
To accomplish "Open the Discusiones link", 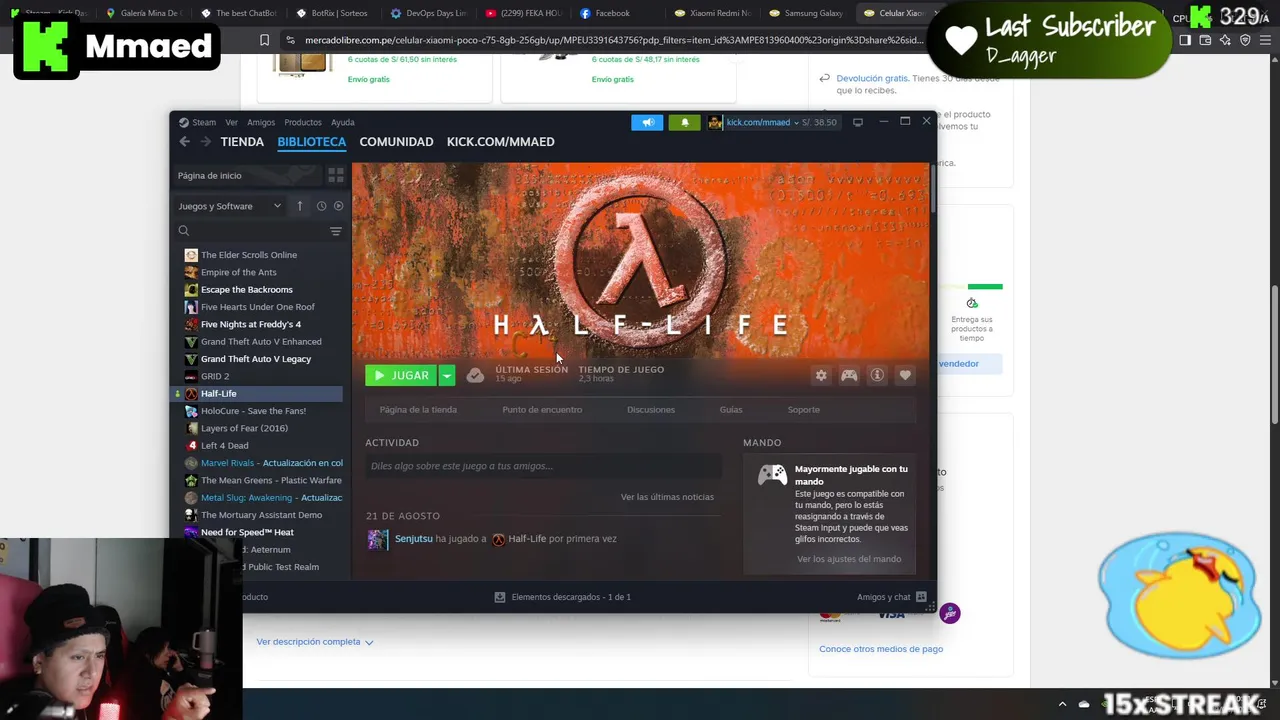I will click(651, 410).
